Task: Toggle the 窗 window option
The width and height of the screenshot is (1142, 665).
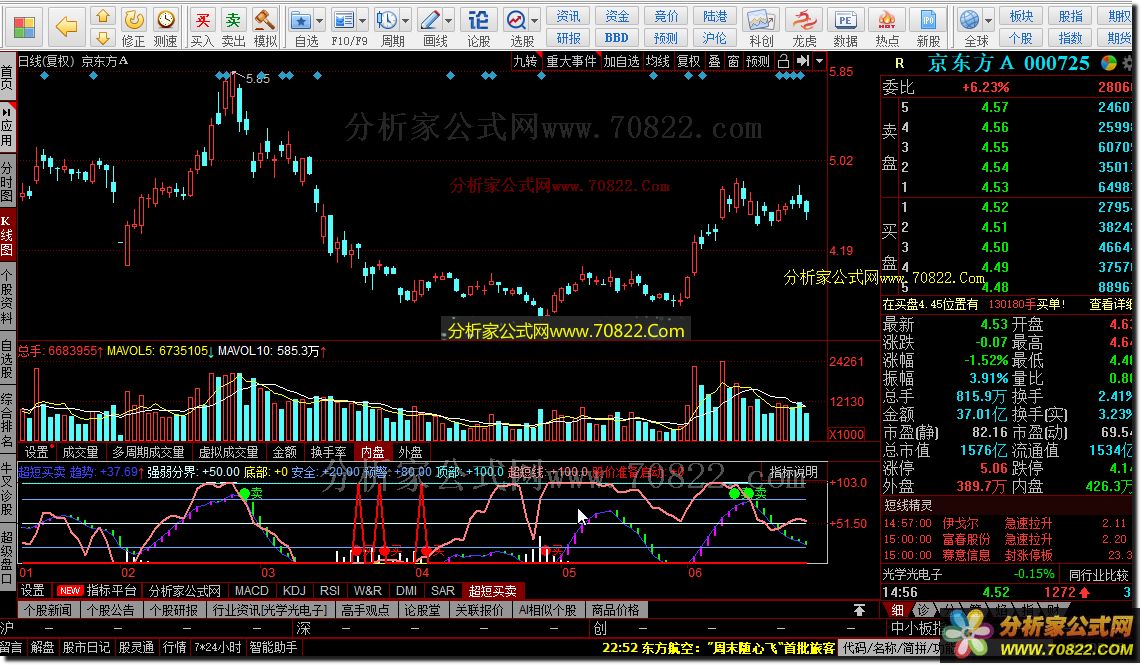Action: [733, 61]
